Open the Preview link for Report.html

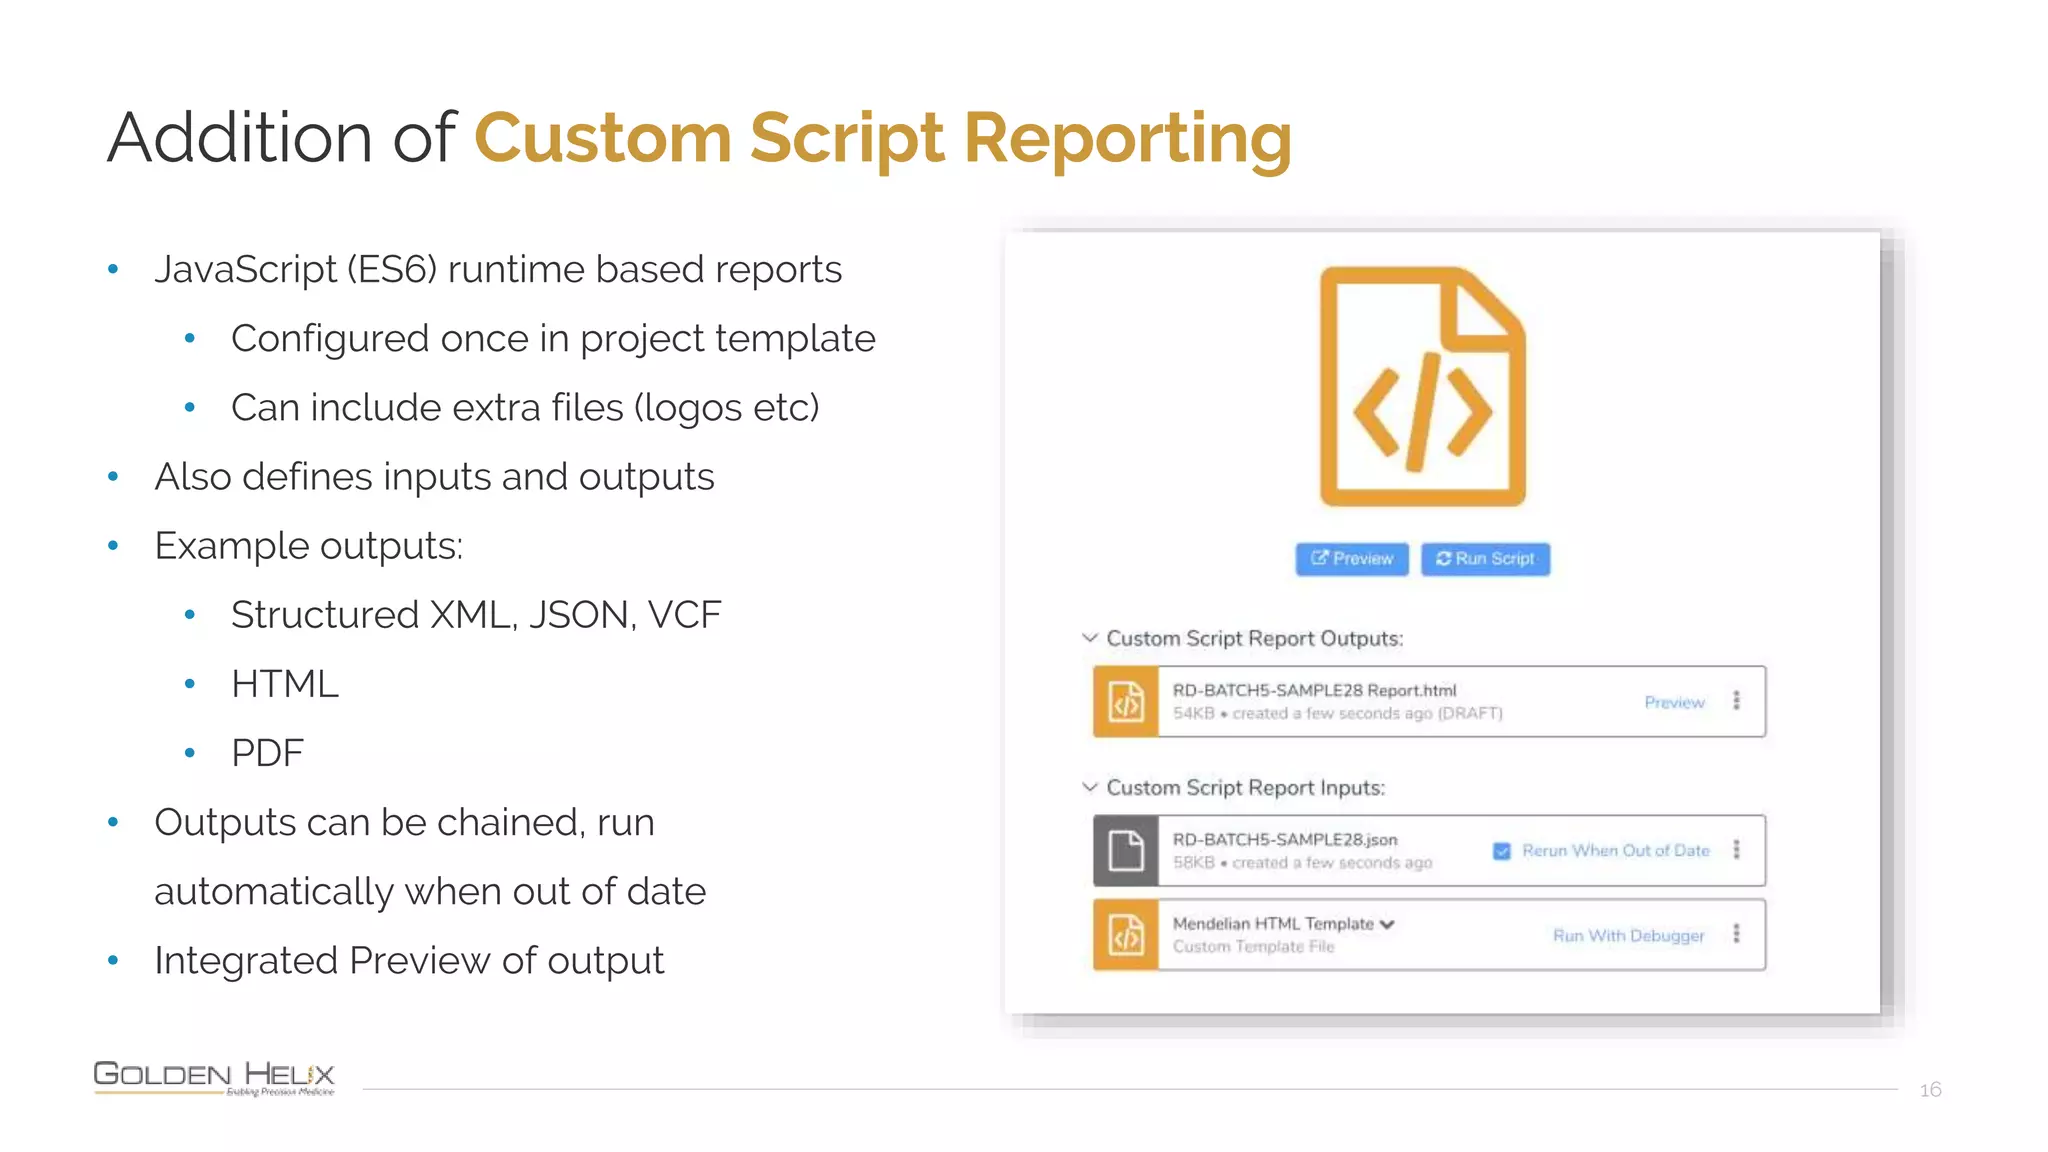[x=1674, y=702]
